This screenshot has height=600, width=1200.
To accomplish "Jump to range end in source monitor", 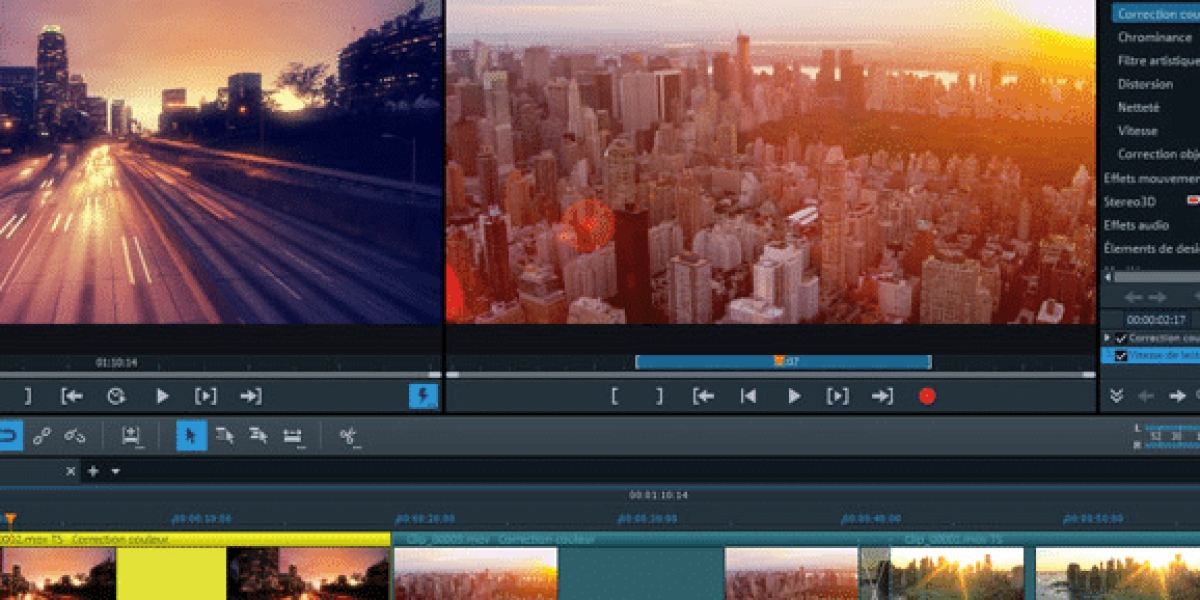I will [x=251, y=396].
